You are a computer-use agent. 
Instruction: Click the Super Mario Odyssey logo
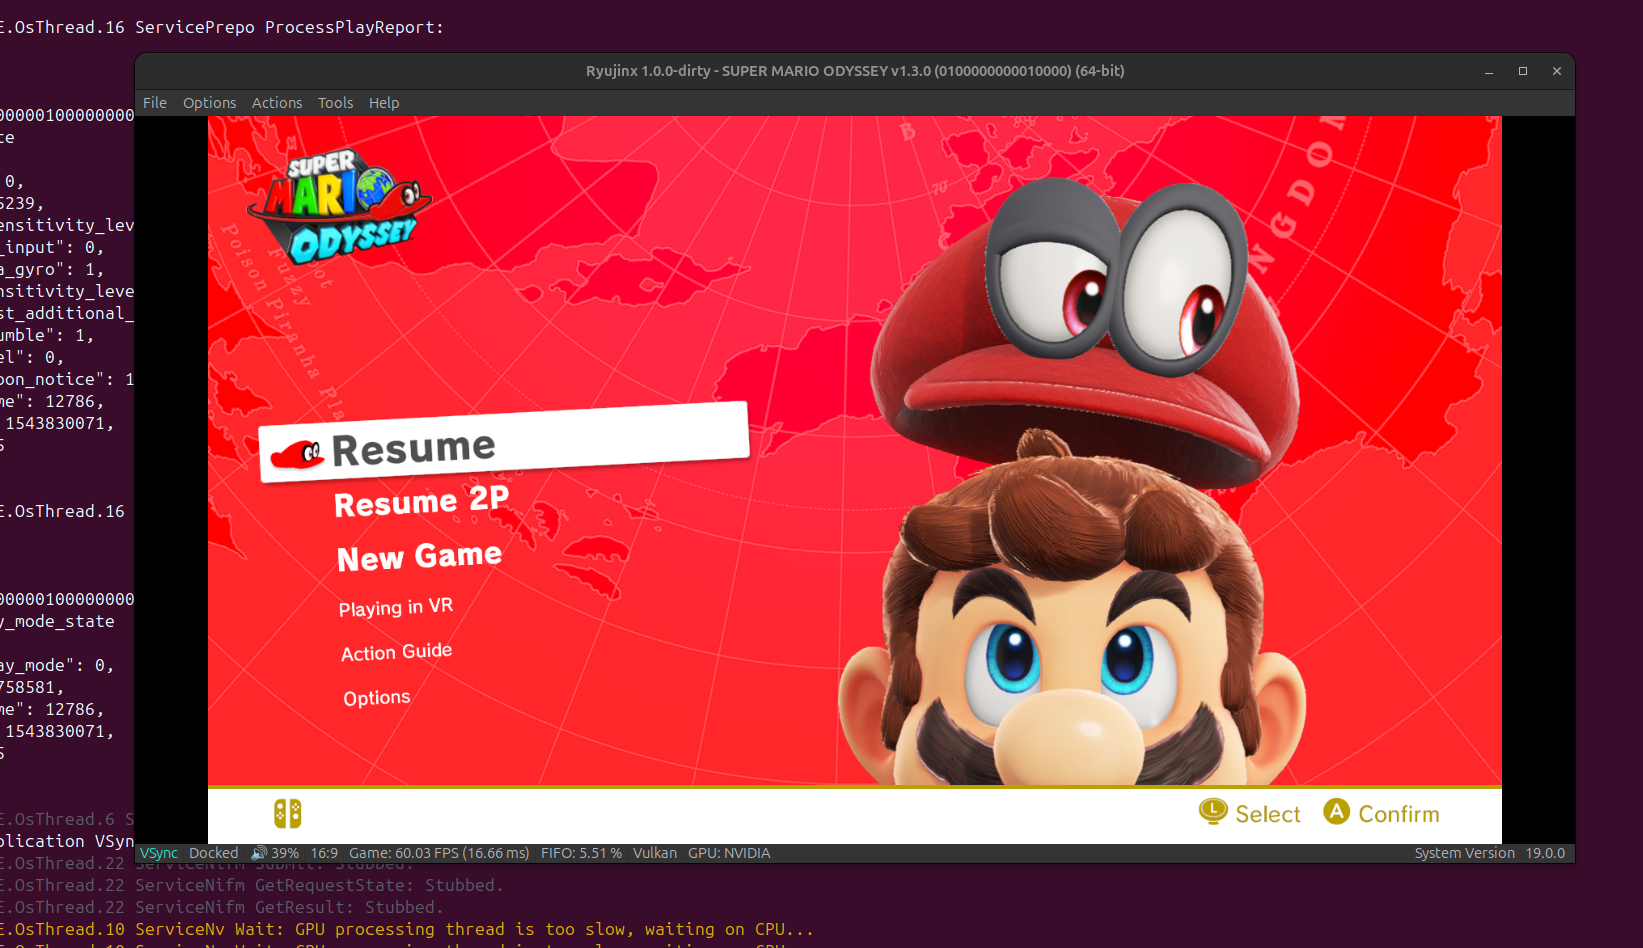tap(339, 207)
